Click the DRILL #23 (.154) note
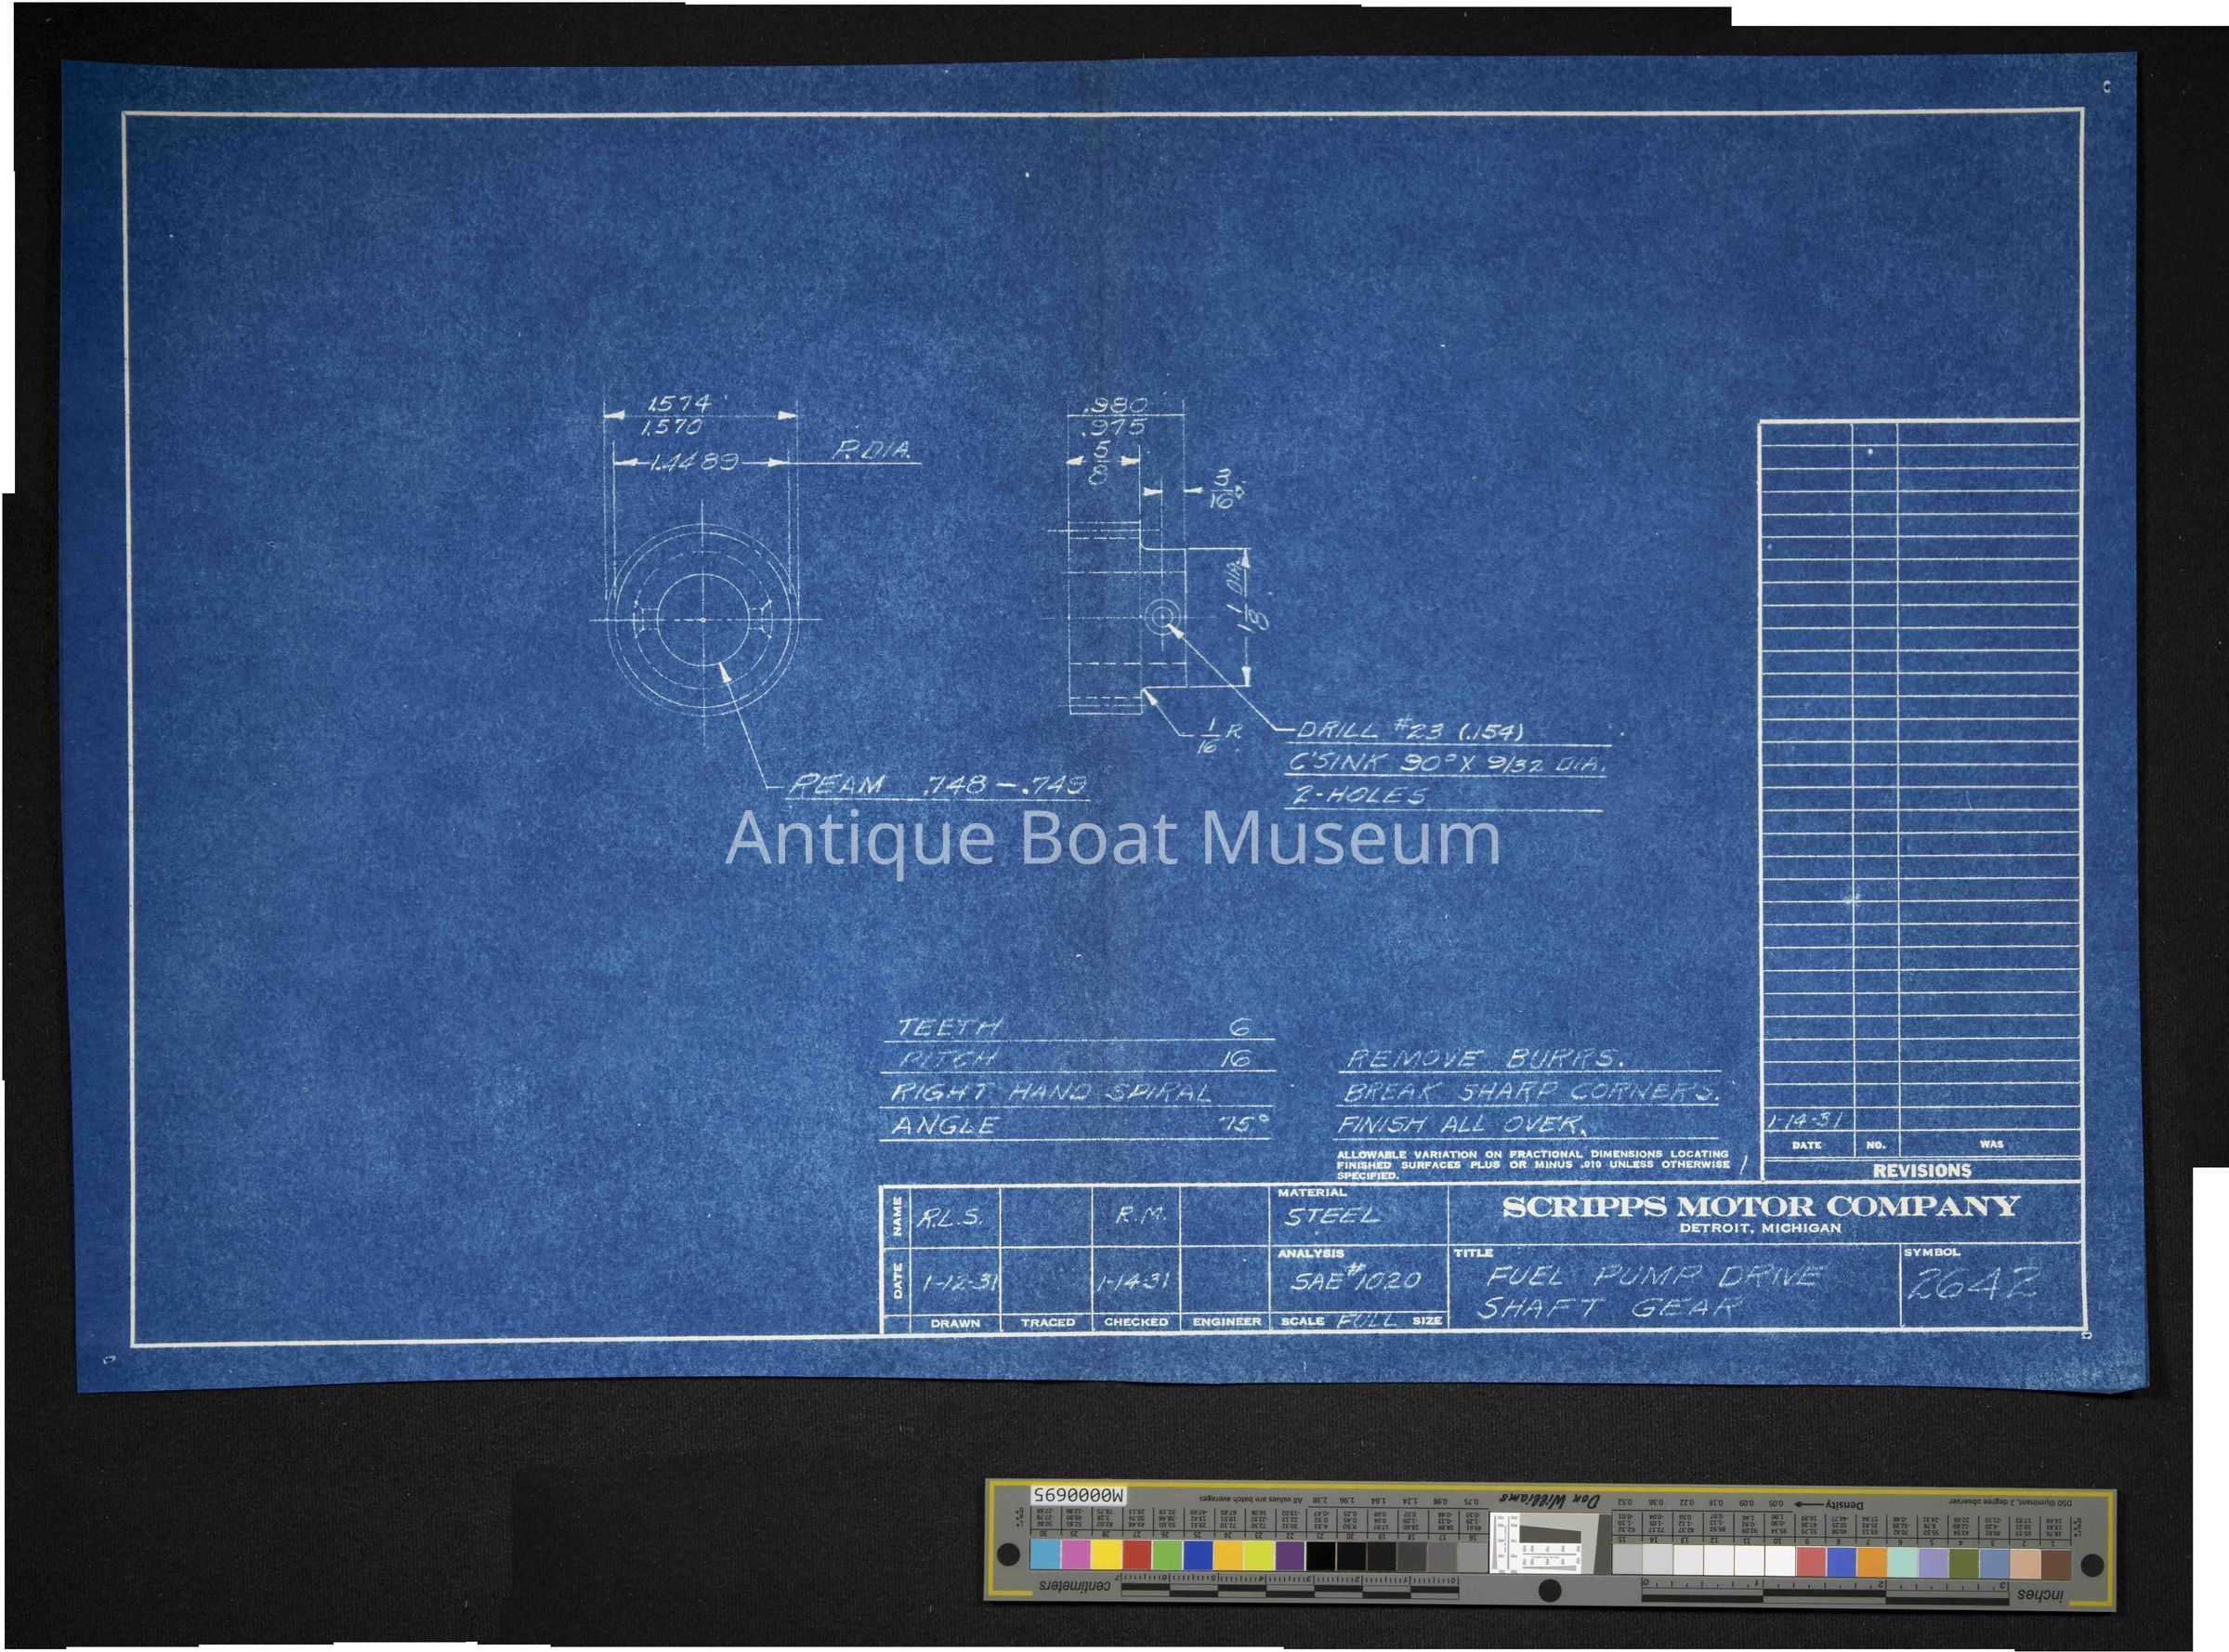Image resolution: width=2229 pixels, height=1652 pixels. click(x=1410, y=732)
